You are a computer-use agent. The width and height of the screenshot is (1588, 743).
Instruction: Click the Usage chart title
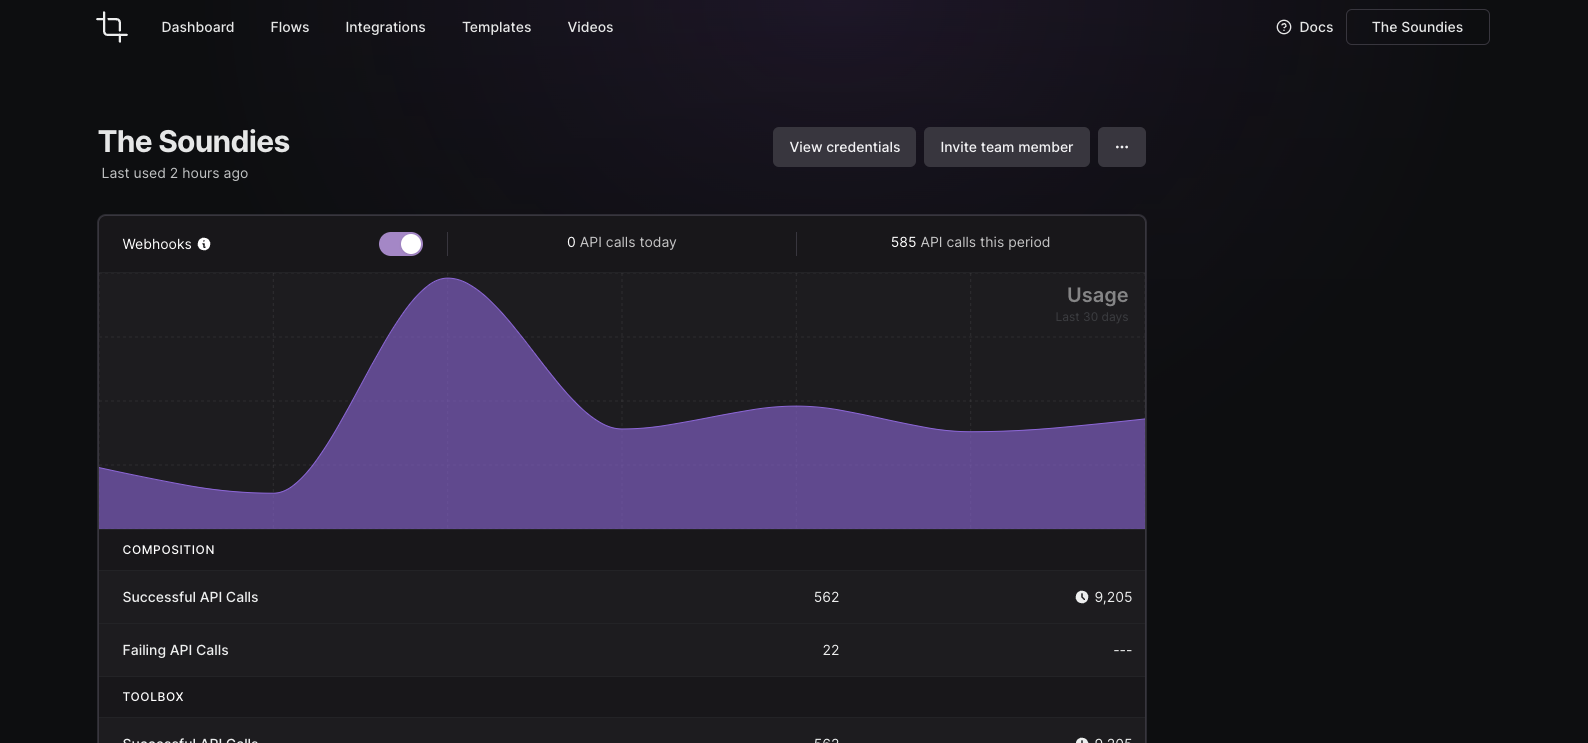(x=1097, y=295)
